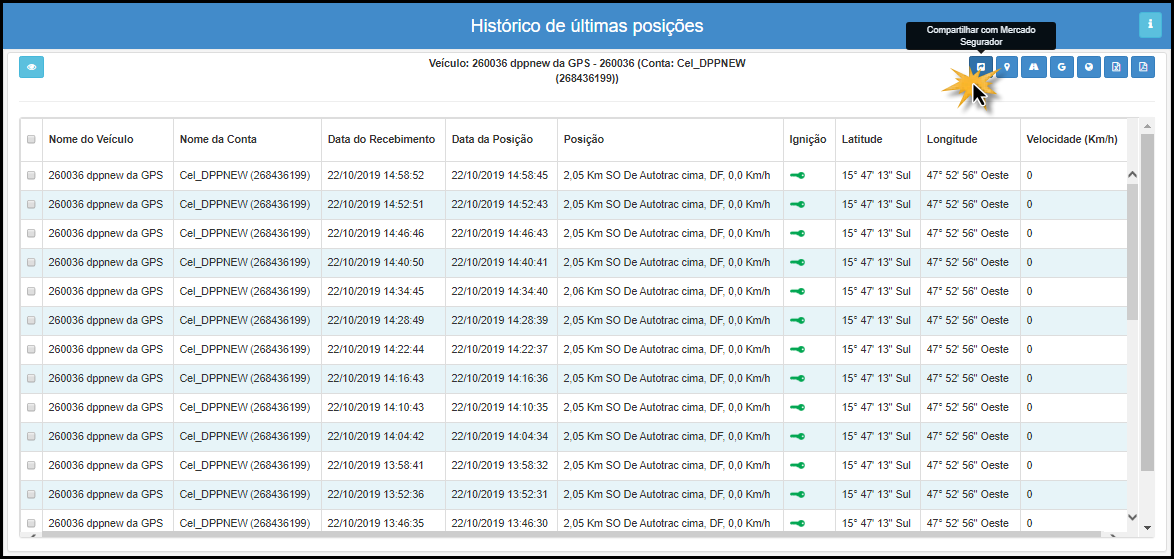The width and height of the screenshot is (1174, 559).
Task: Click the outer page scrollbar thumb
Action: click(1149, 302)
